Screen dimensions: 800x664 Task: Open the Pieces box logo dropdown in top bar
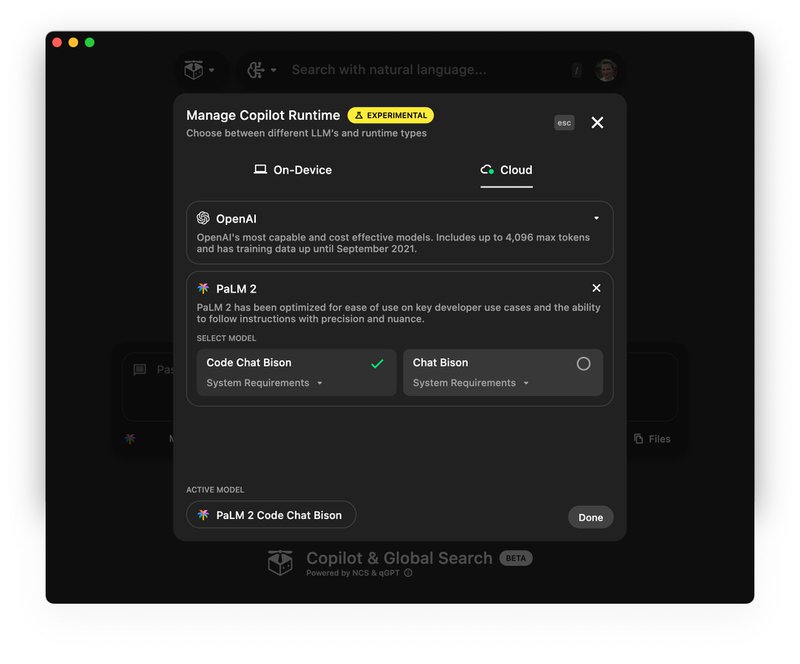[199, 70]
